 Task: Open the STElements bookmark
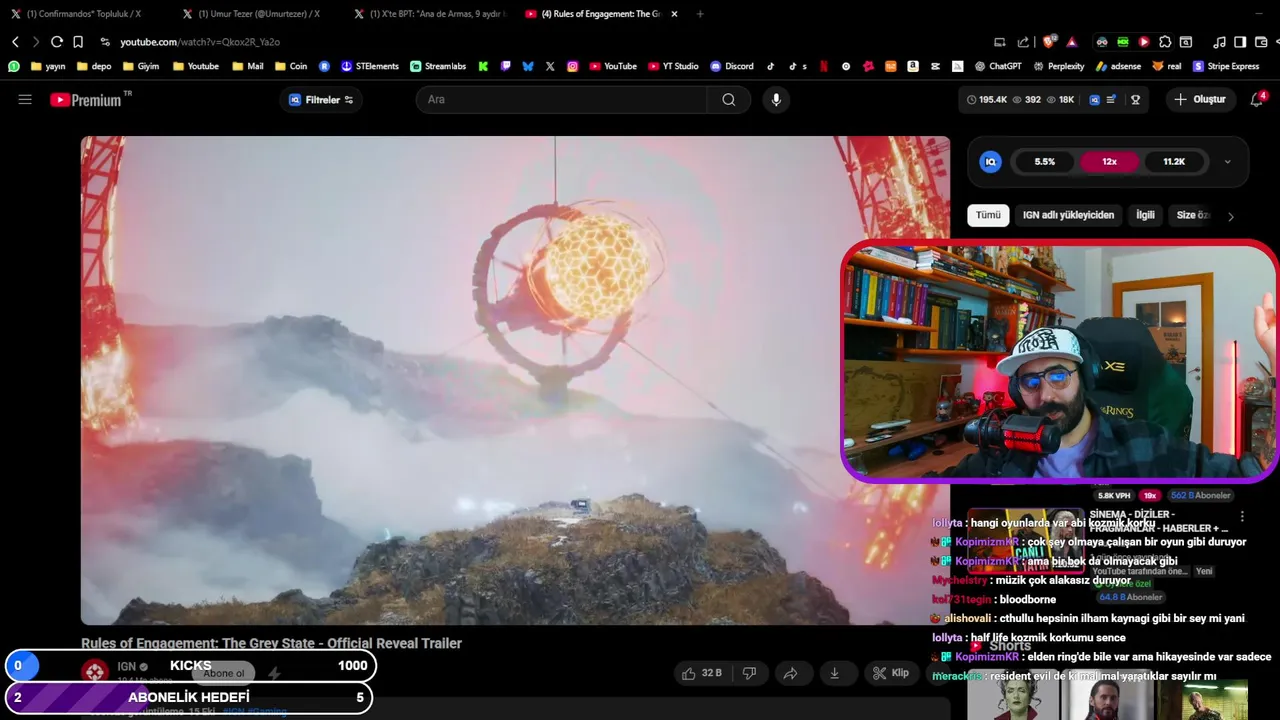coord(369,66)
